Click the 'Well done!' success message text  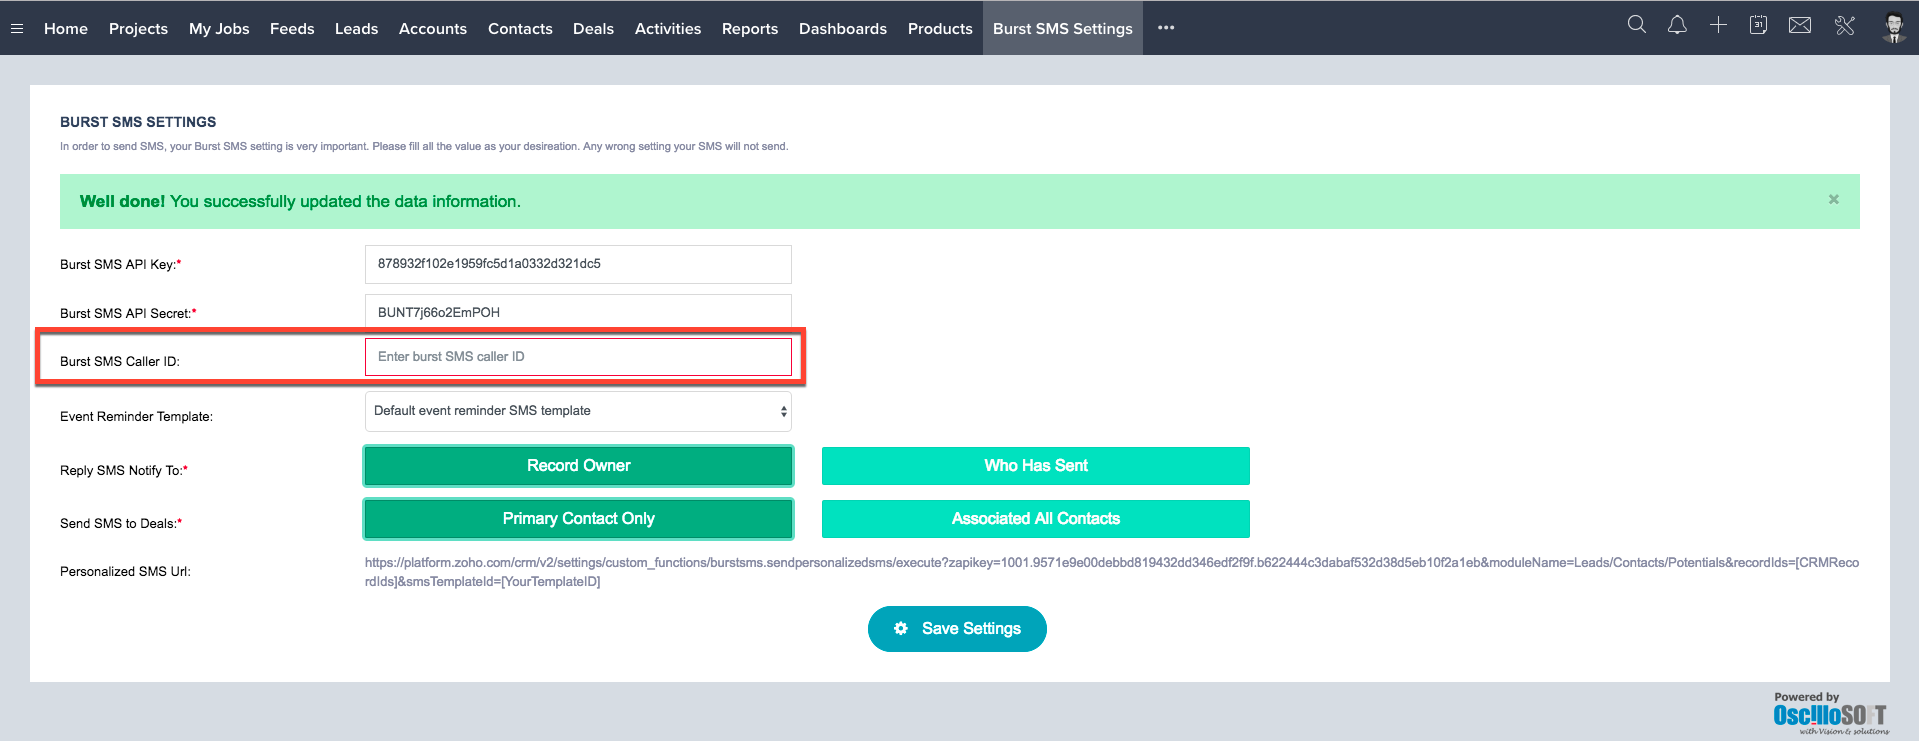point(300,201)
